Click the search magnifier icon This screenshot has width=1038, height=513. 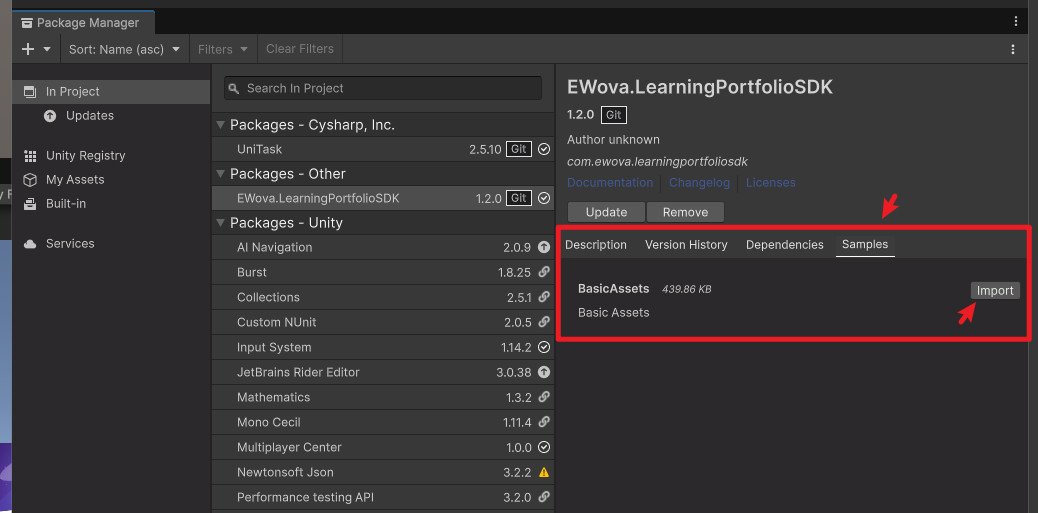(x=234, y=88)
